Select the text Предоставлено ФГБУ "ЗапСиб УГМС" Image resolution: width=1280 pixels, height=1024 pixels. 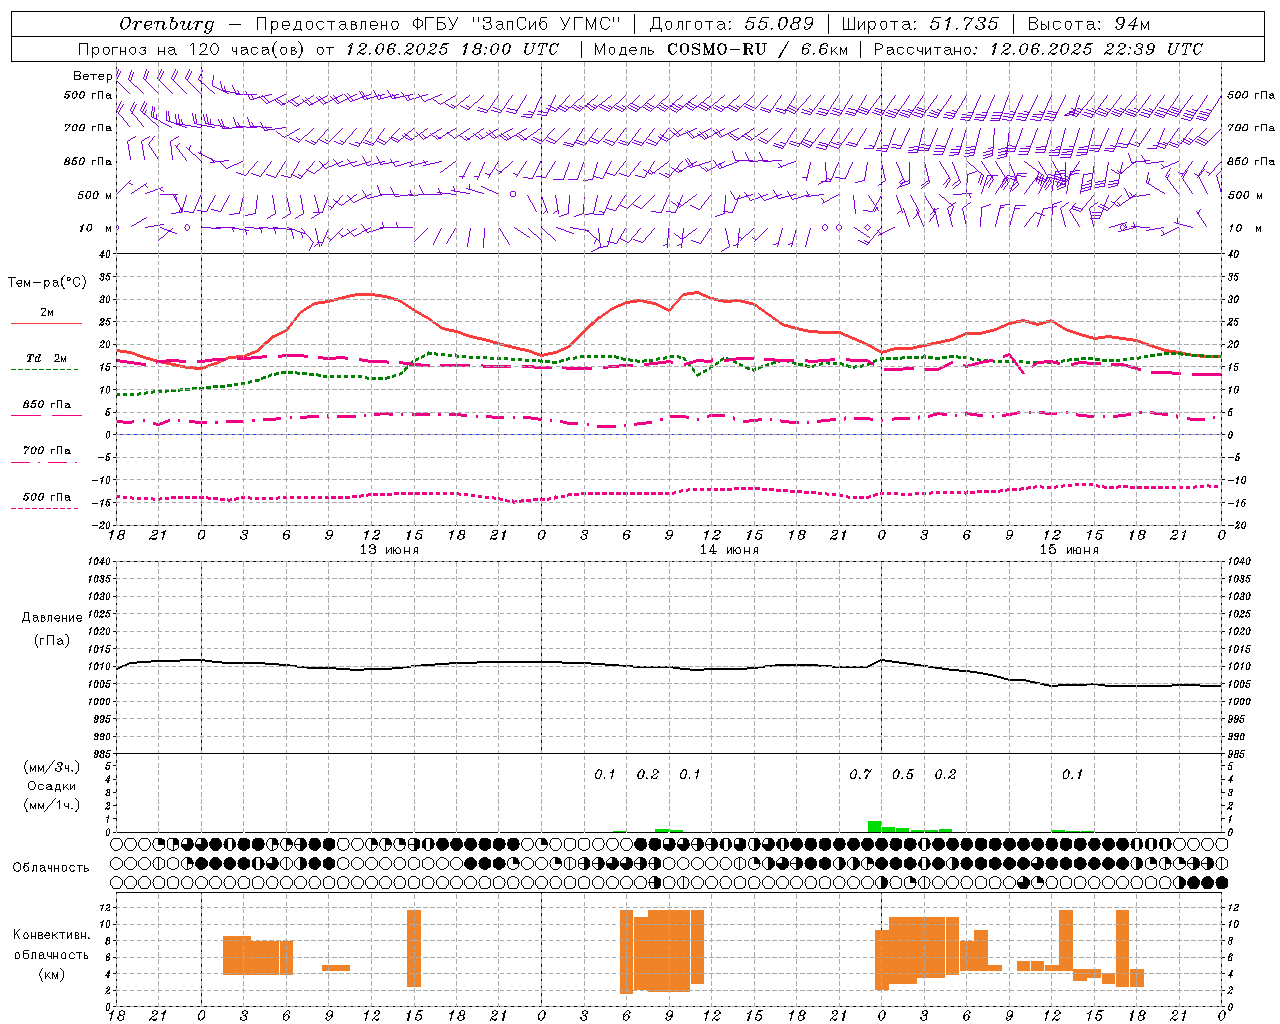point(438,24)
